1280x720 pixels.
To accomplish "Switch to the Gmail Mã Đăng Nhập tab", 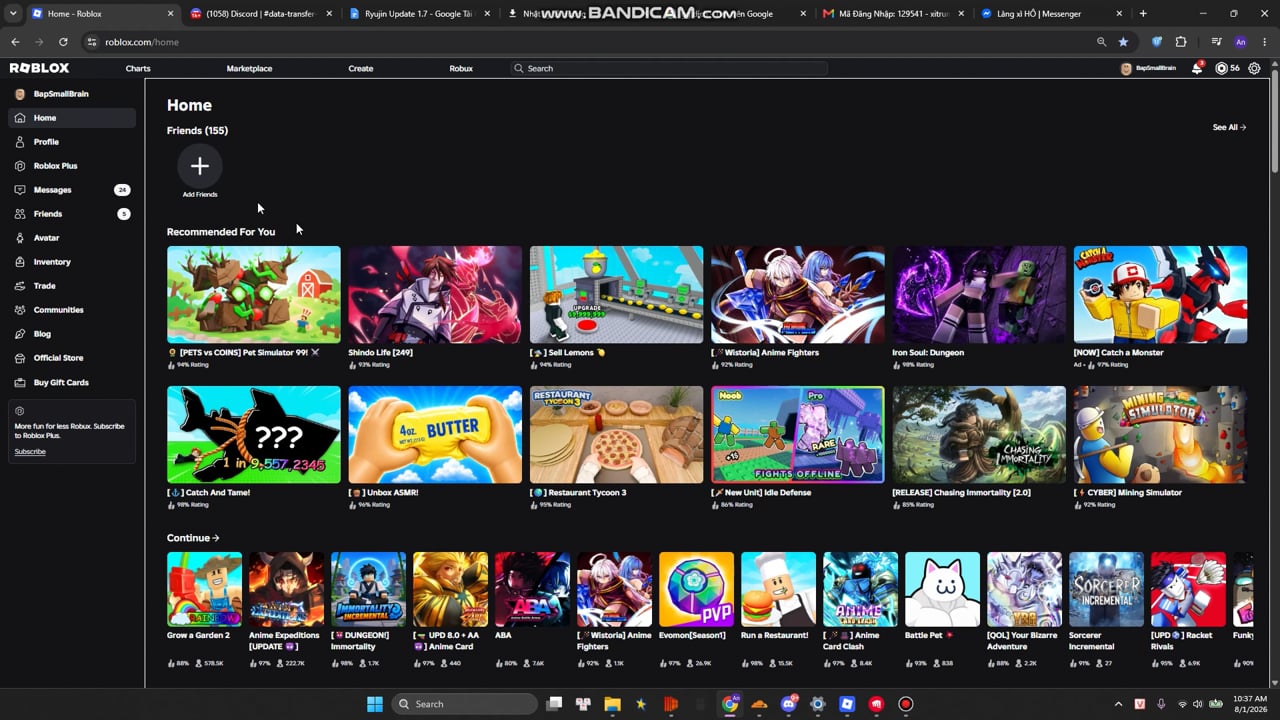I will 894,14.
